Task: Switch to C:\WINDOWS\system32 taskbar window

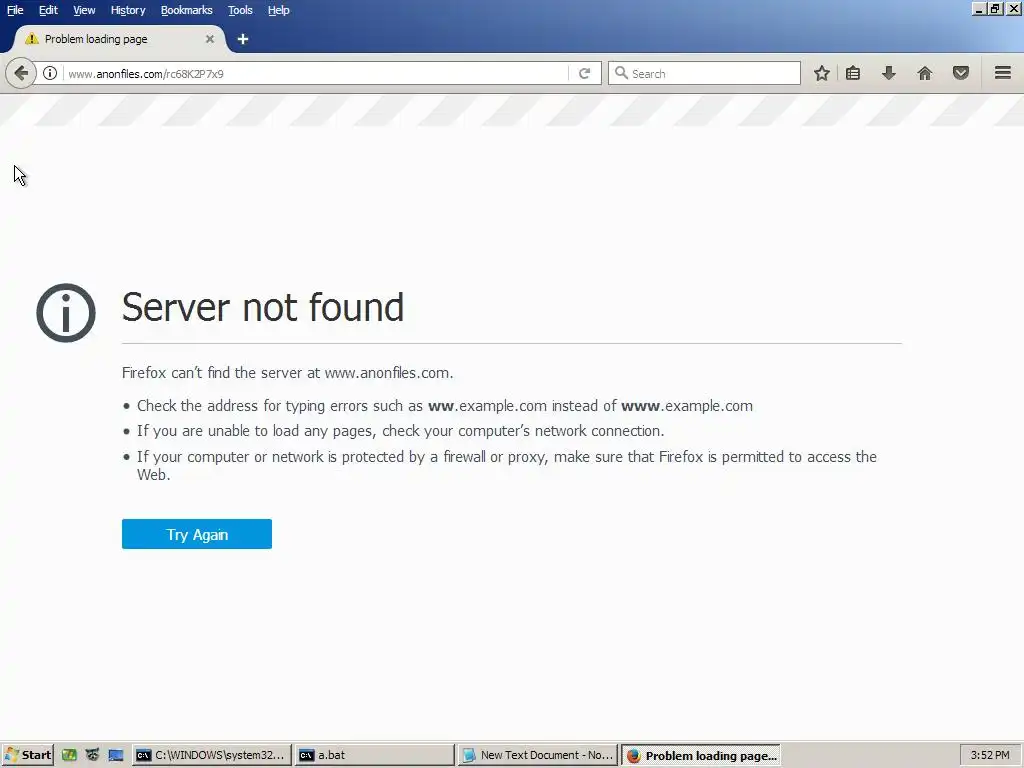Action: [212, 755]
